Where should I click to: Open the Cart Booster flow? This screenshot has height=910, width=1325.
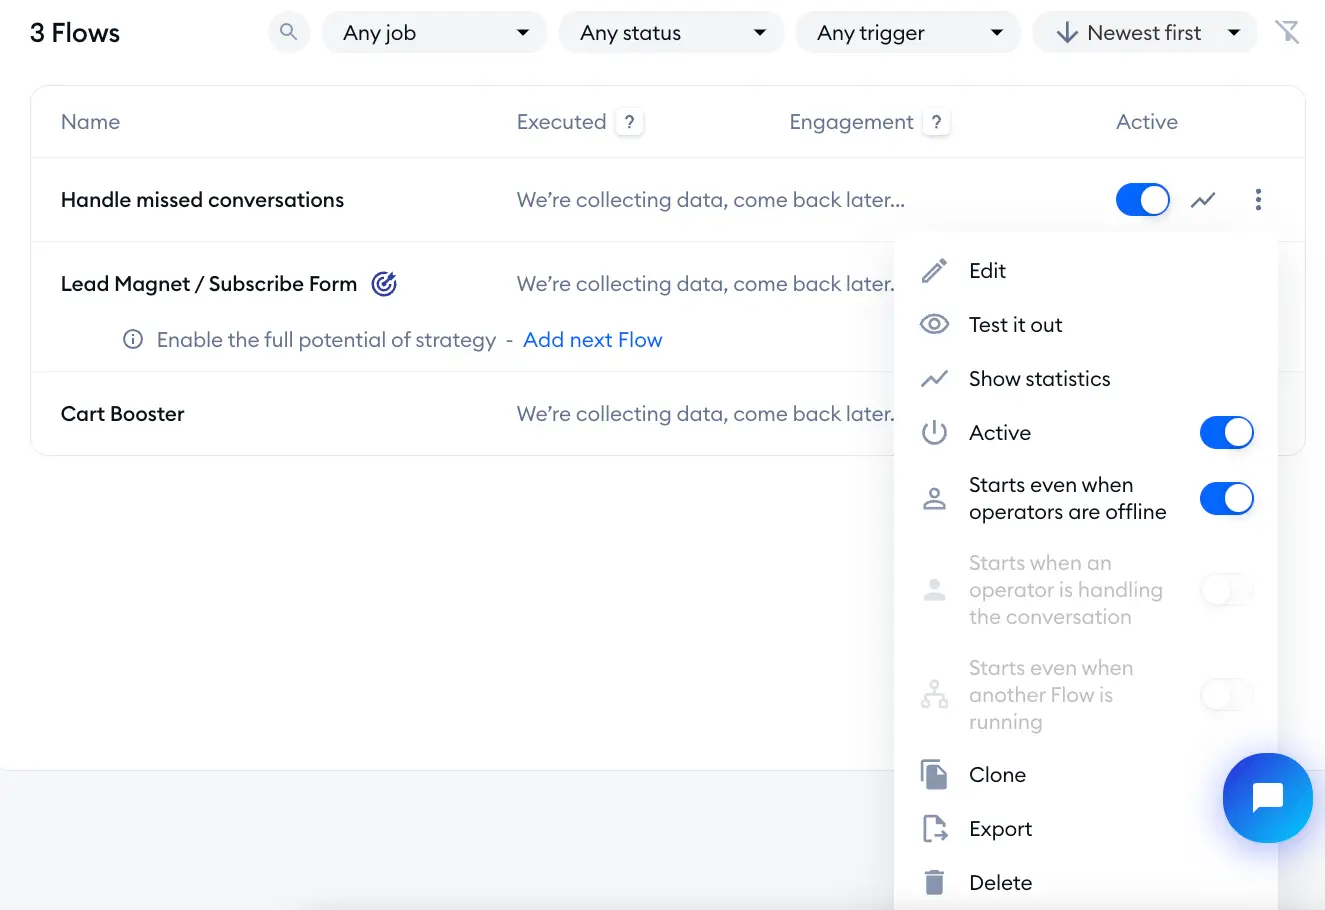[123, 414]
